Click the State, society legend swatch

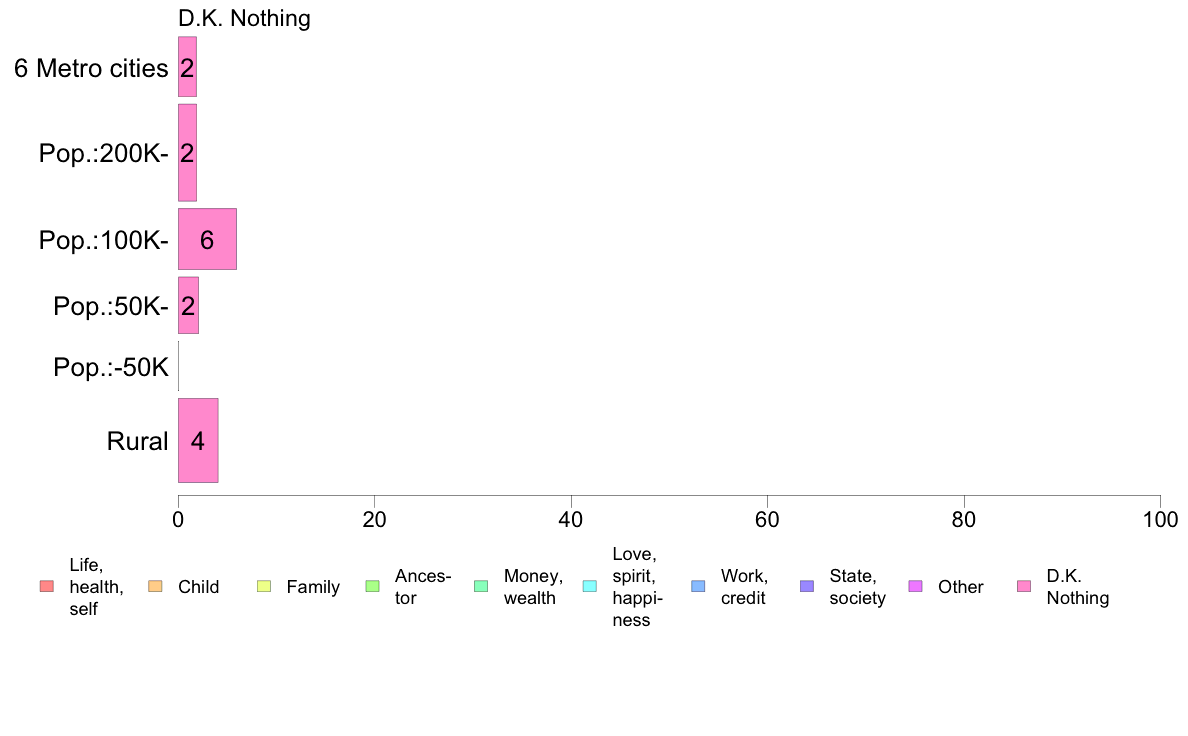click(x=807, y=587)
